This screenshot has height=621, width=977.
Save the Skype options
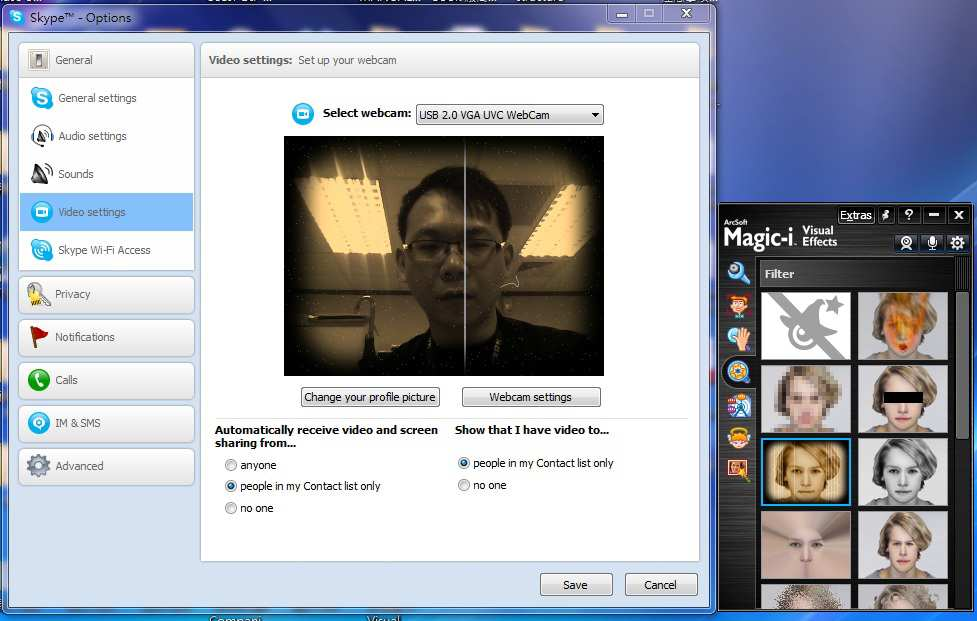point(576,585)
